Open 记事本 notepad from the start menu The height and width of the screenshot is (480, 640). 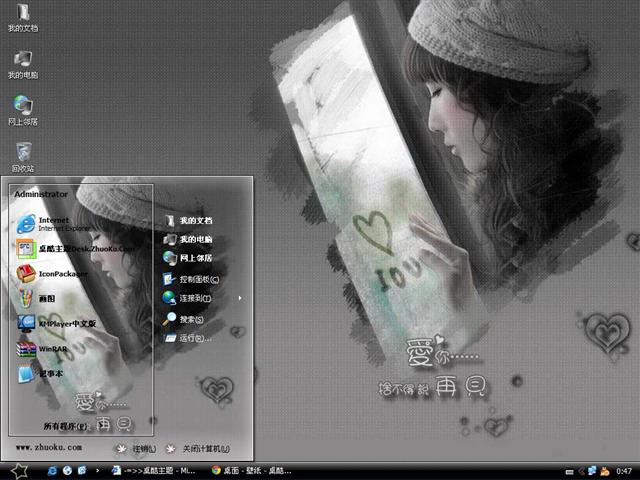(40, 373)
